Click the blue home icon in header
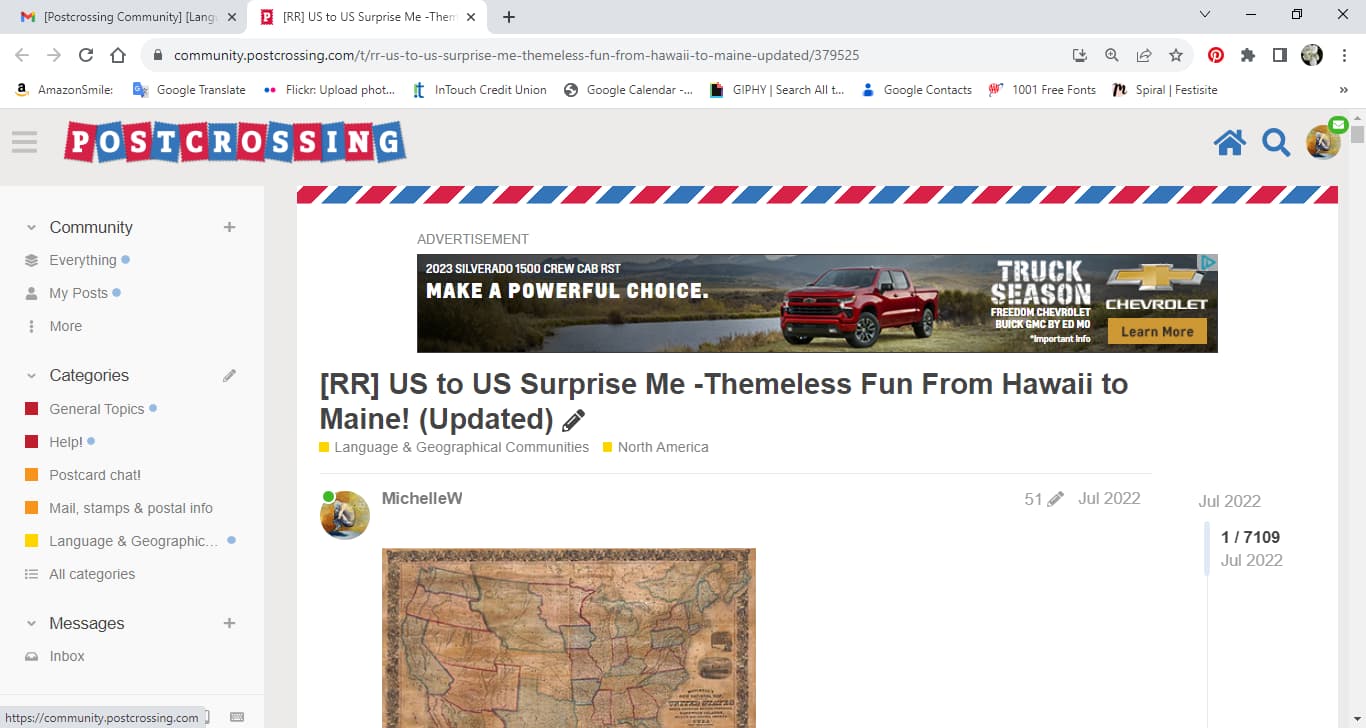 [x=1229, y=143]
